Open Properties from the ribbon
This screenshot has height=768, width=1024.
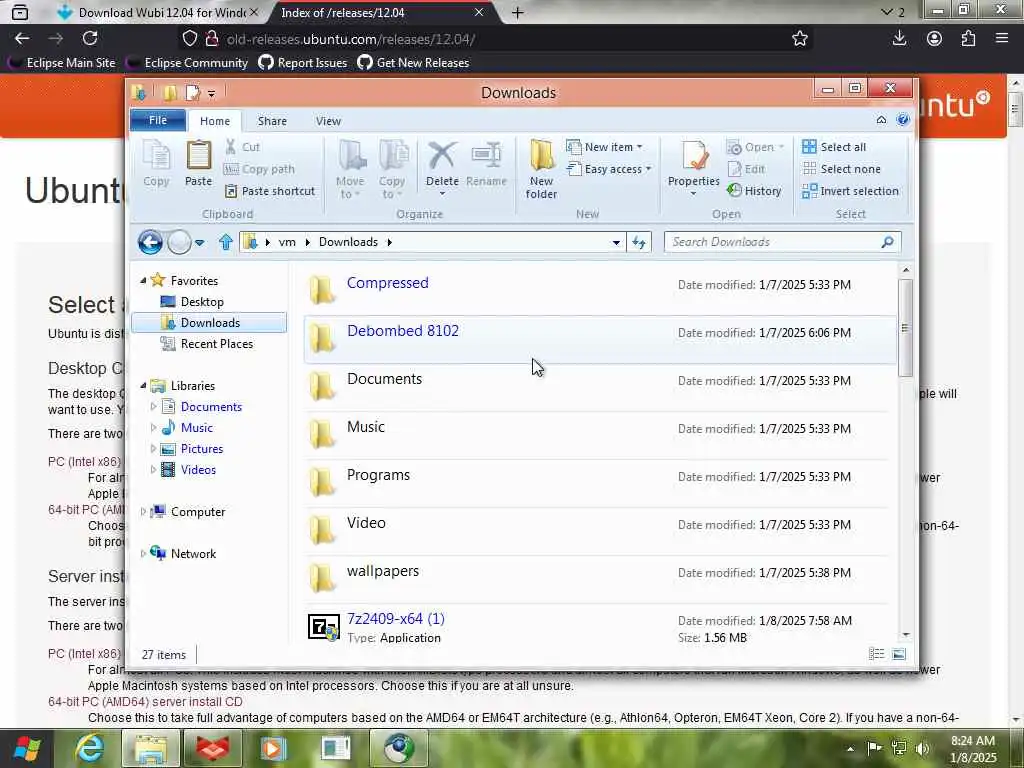pyautogui.click(x=694, y=167)
